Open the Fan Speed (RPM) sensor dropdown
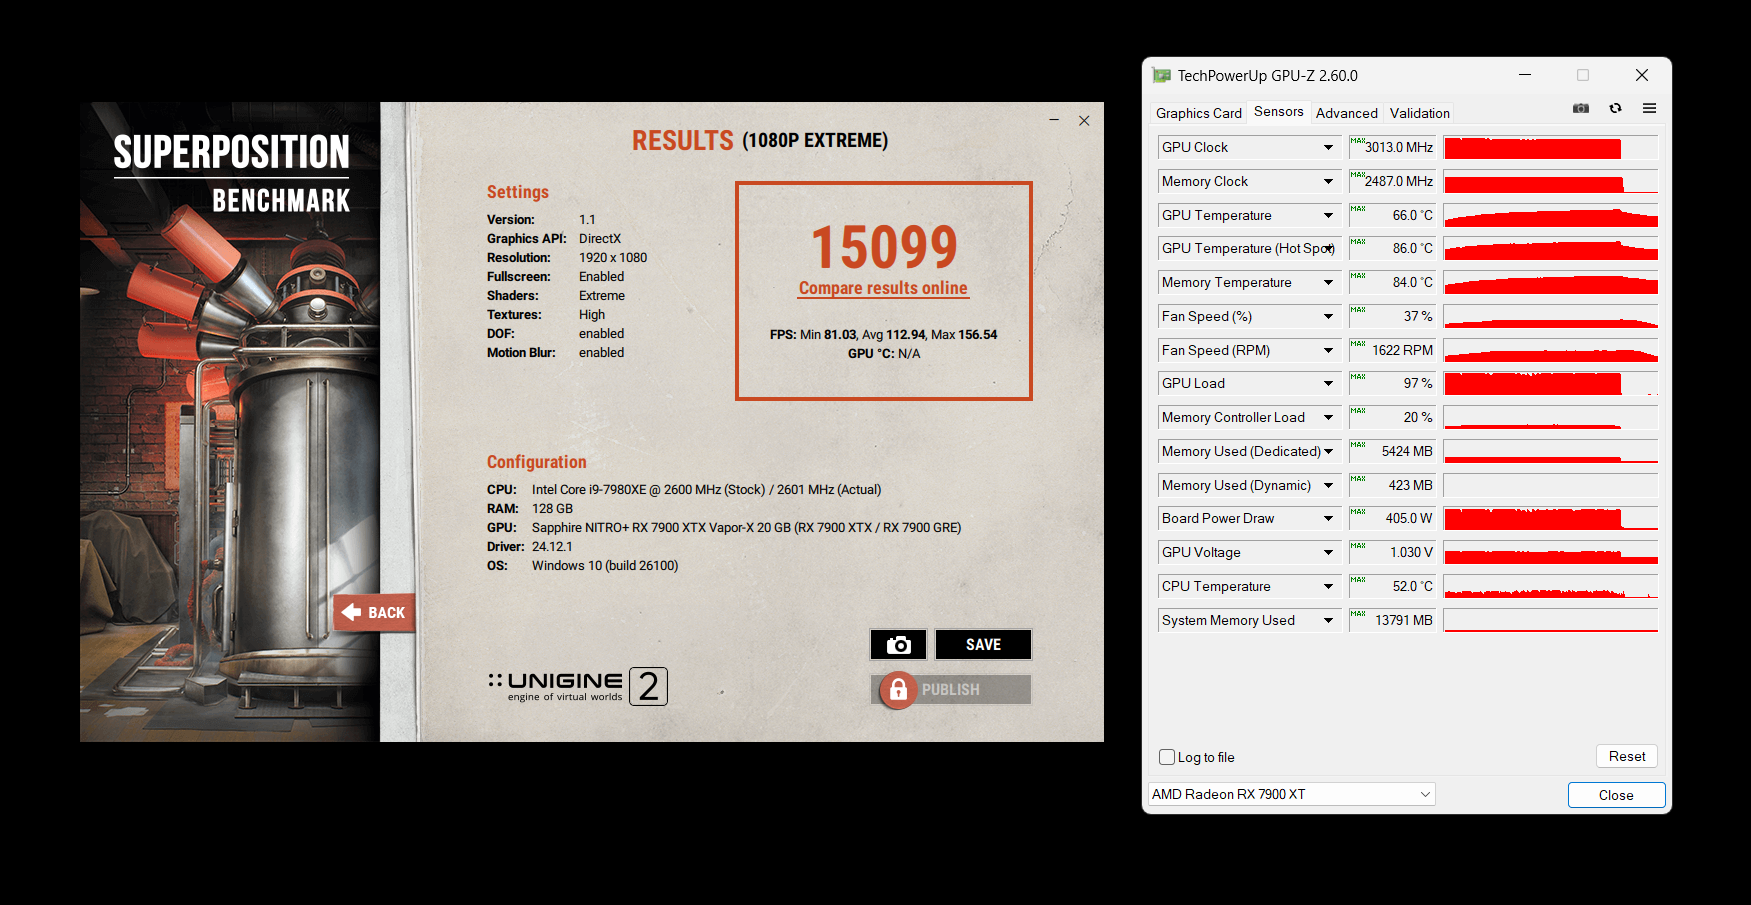 [1328, 350]
